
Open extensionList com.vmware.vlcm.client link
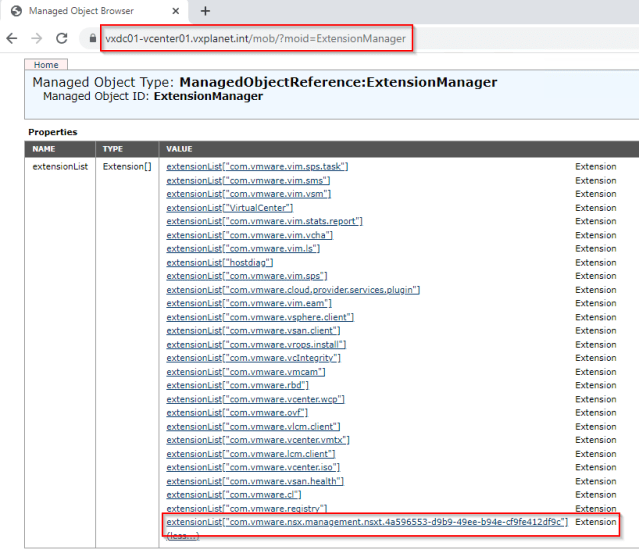253,427
